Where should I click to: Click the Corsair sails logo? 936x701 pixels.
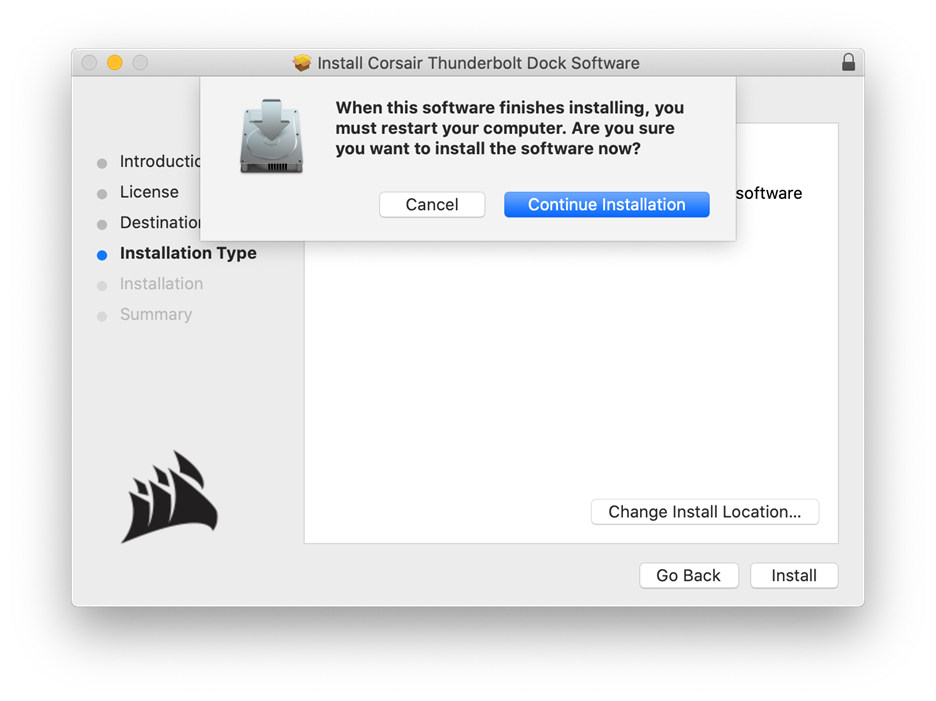click(168, 497)
